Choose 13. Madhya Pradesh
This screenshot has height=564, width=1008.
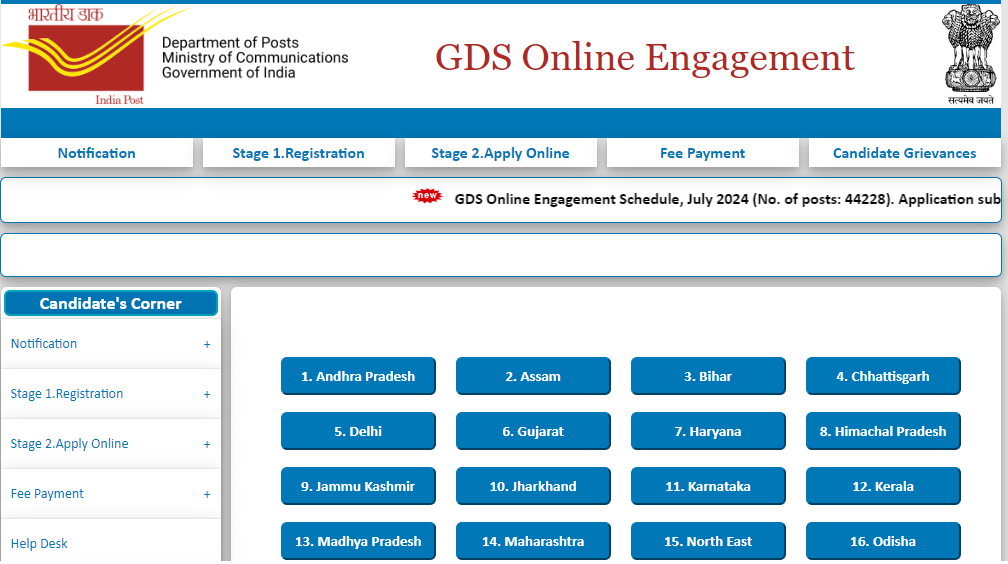[358, 541]
